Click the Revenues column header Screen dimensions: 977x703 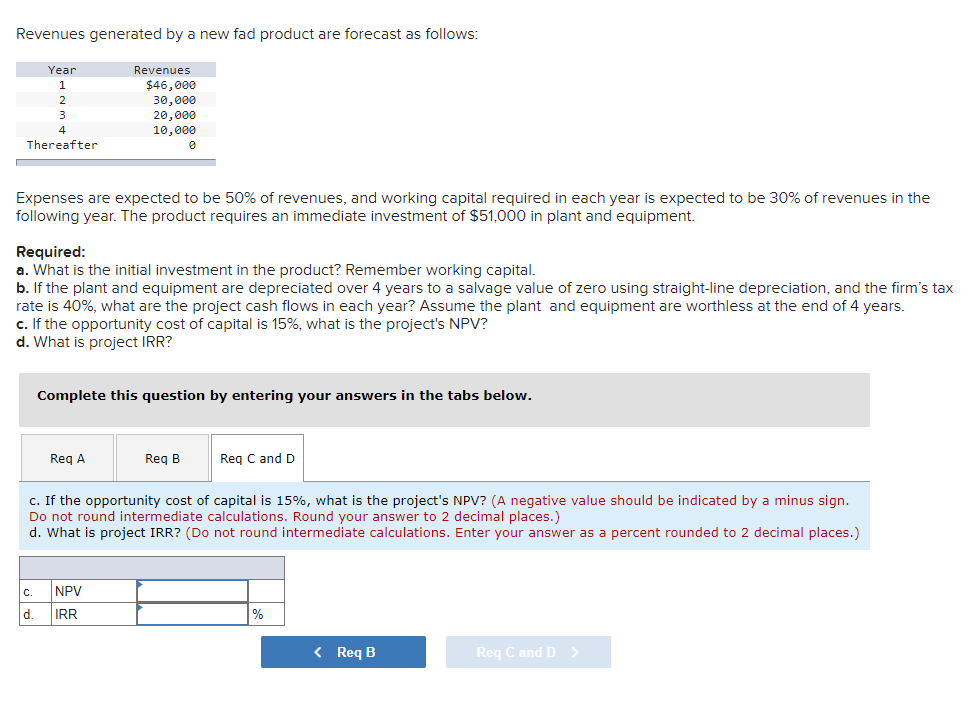(162, 70)
